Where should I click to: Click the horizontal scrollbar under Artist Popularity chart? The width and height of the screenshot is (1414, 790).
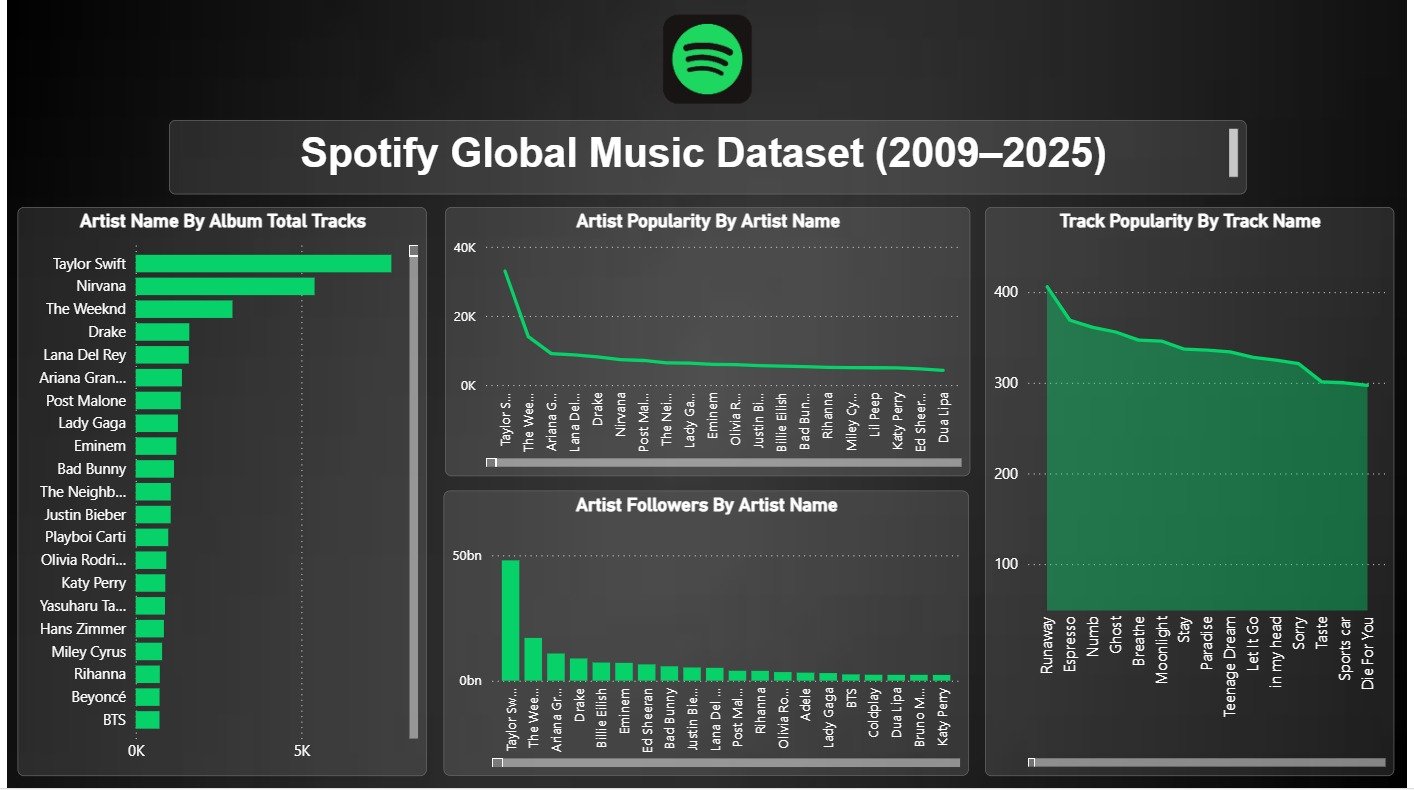coord(724,463)
